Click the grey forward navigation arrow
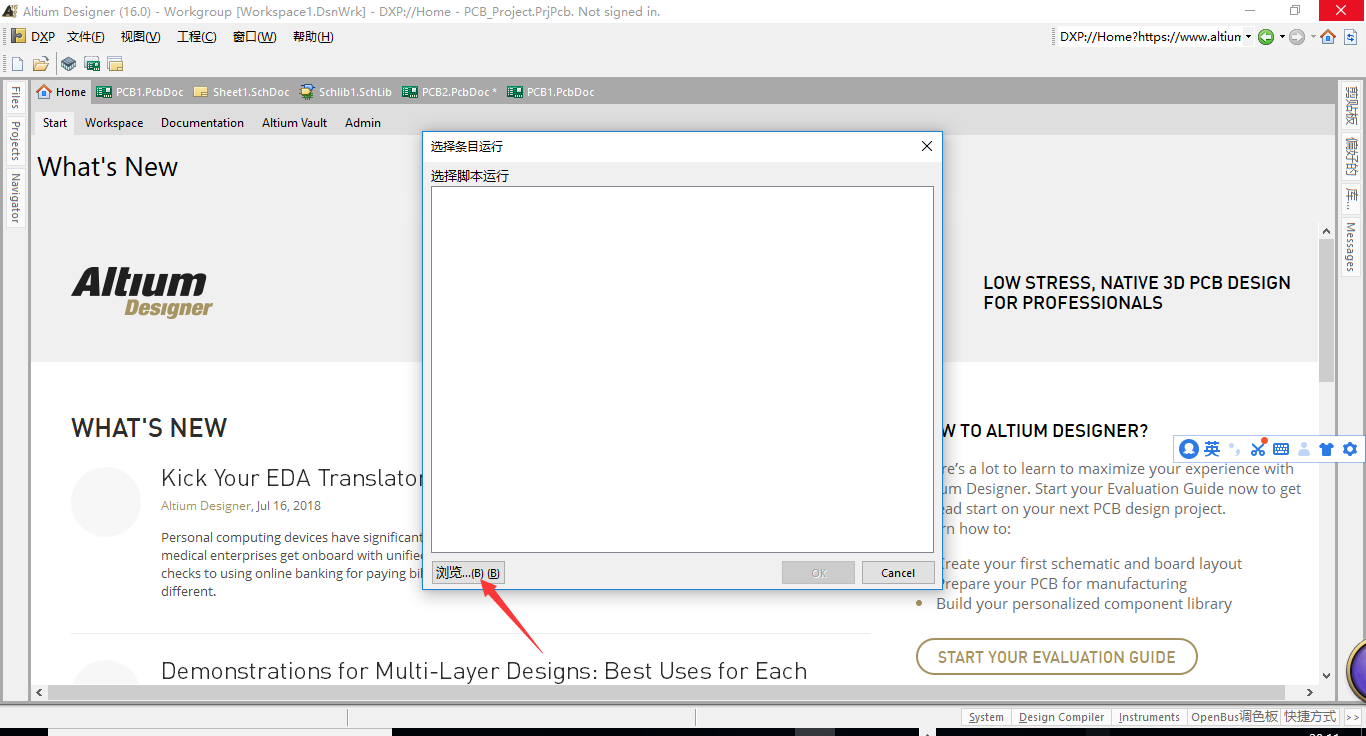 (1297, 37)
